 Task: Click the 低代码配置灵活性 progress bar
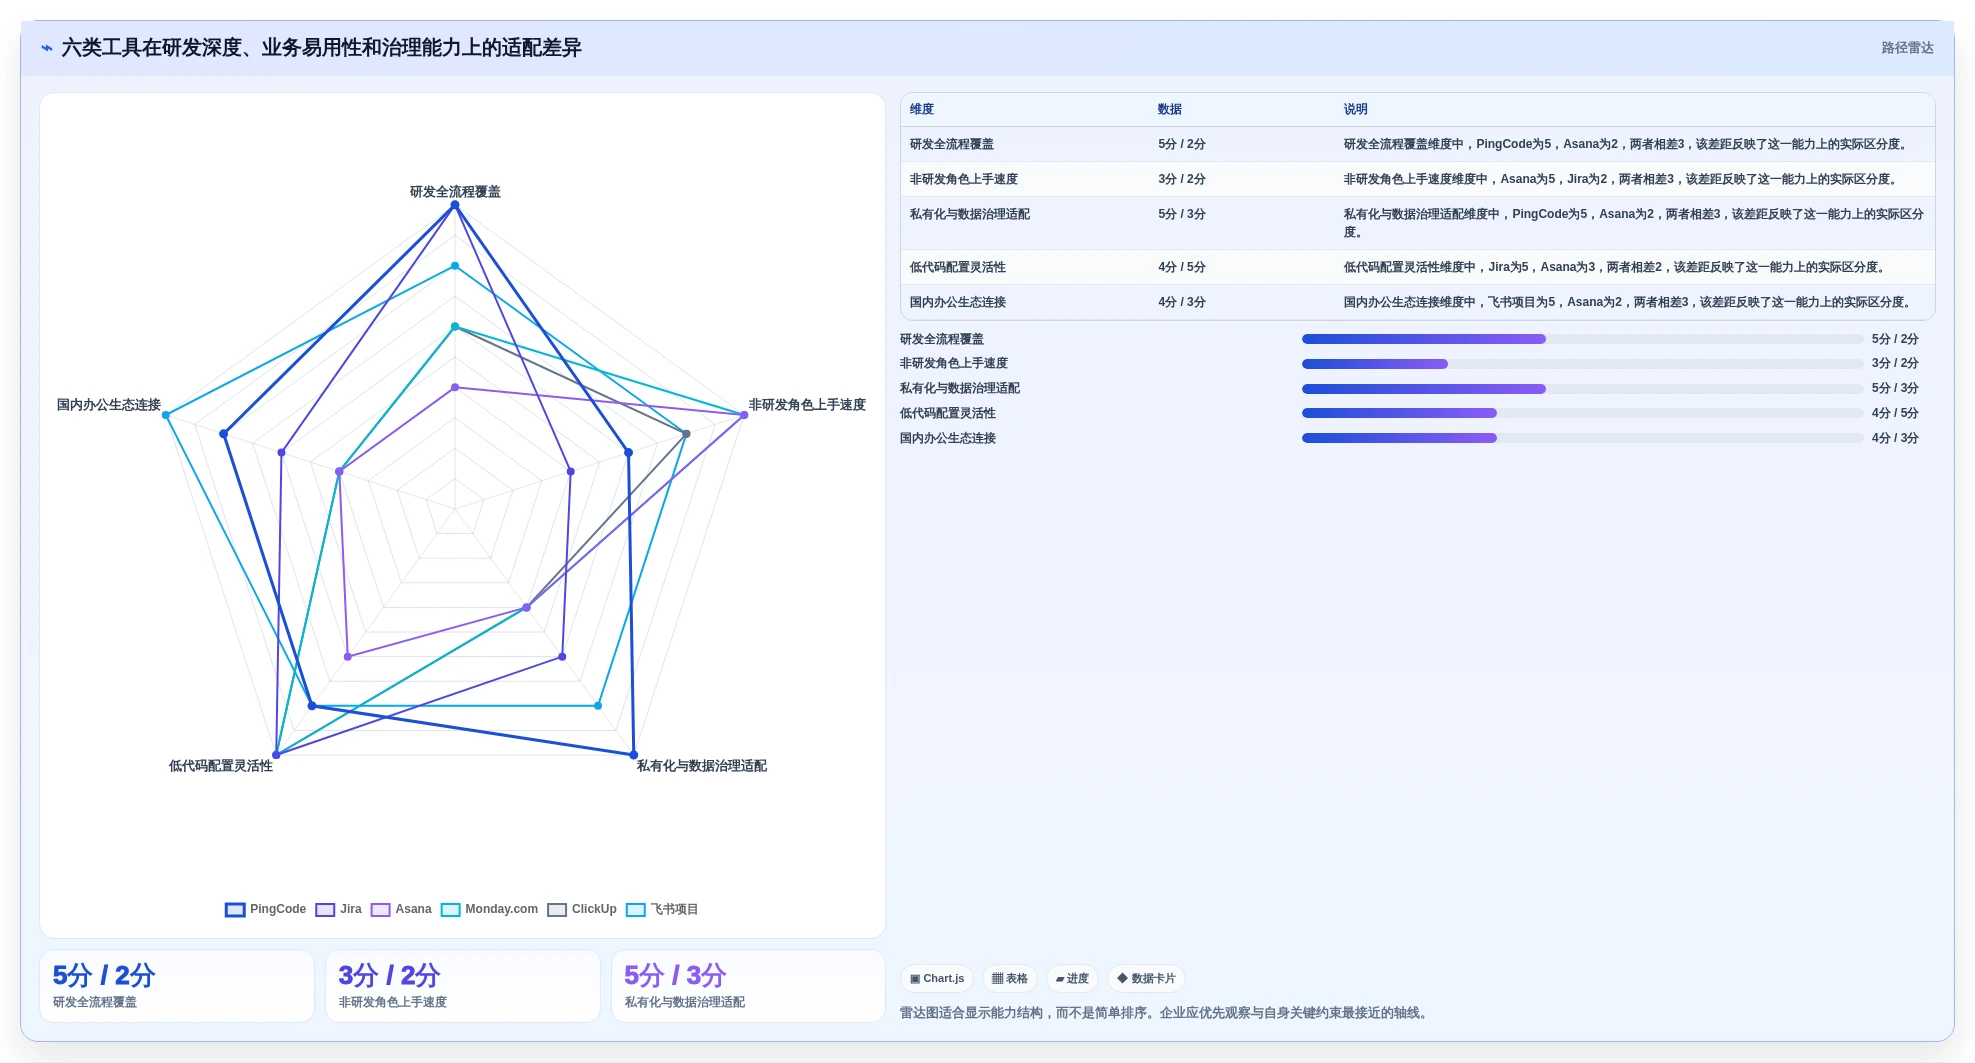[1582, 413]
